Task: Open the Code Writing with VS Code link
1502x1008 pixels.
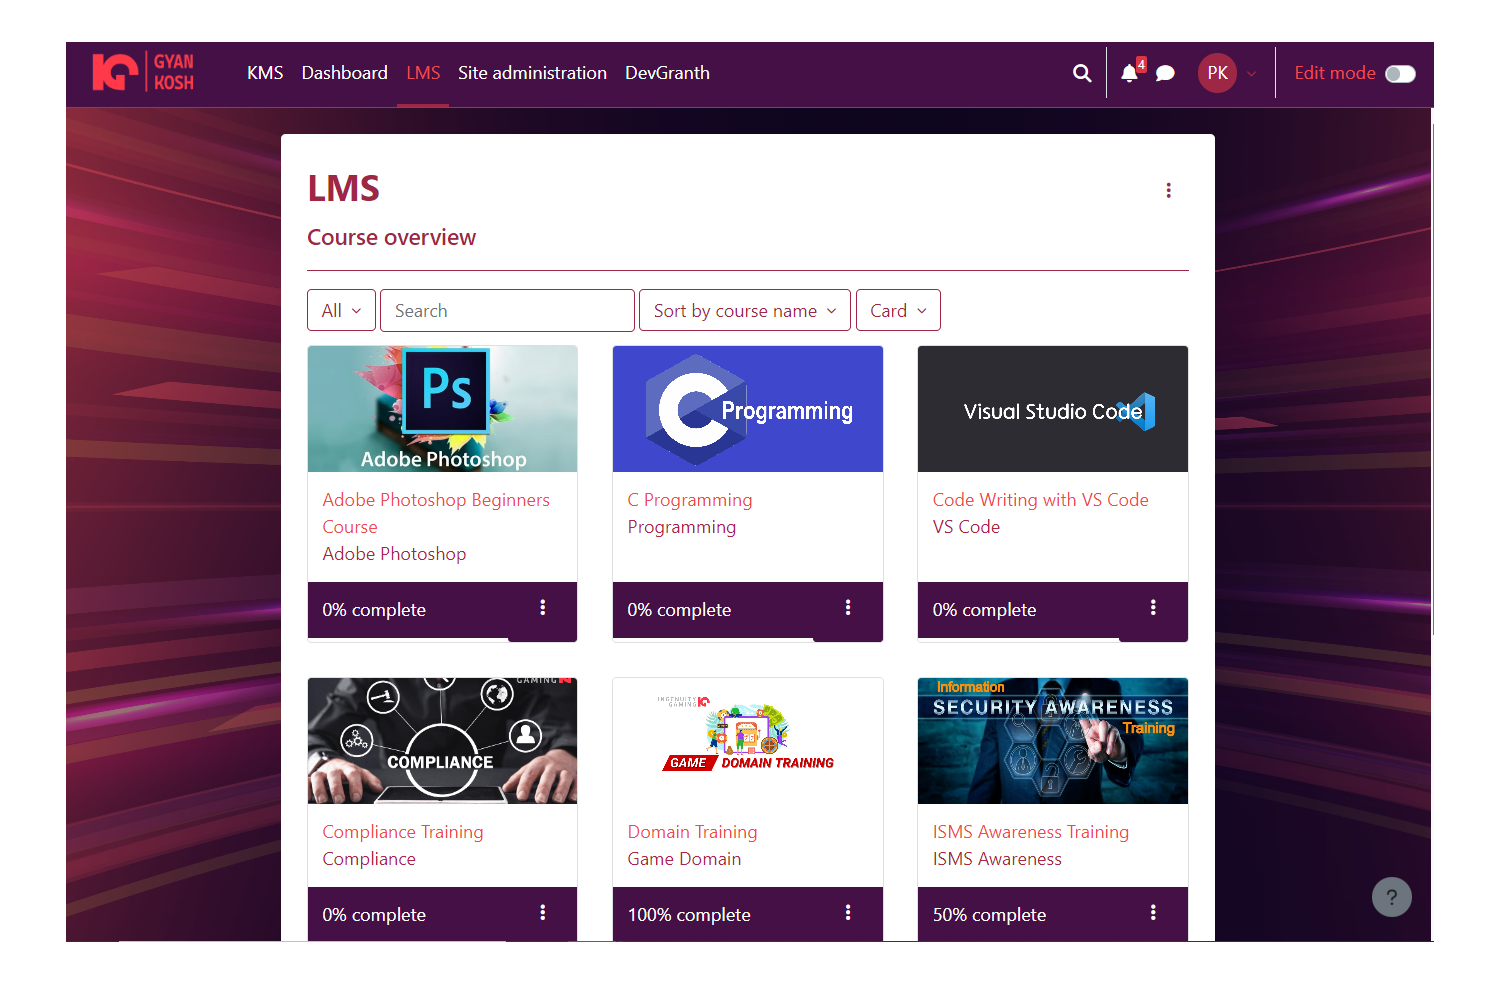Action: click(x=1040, y=500)
